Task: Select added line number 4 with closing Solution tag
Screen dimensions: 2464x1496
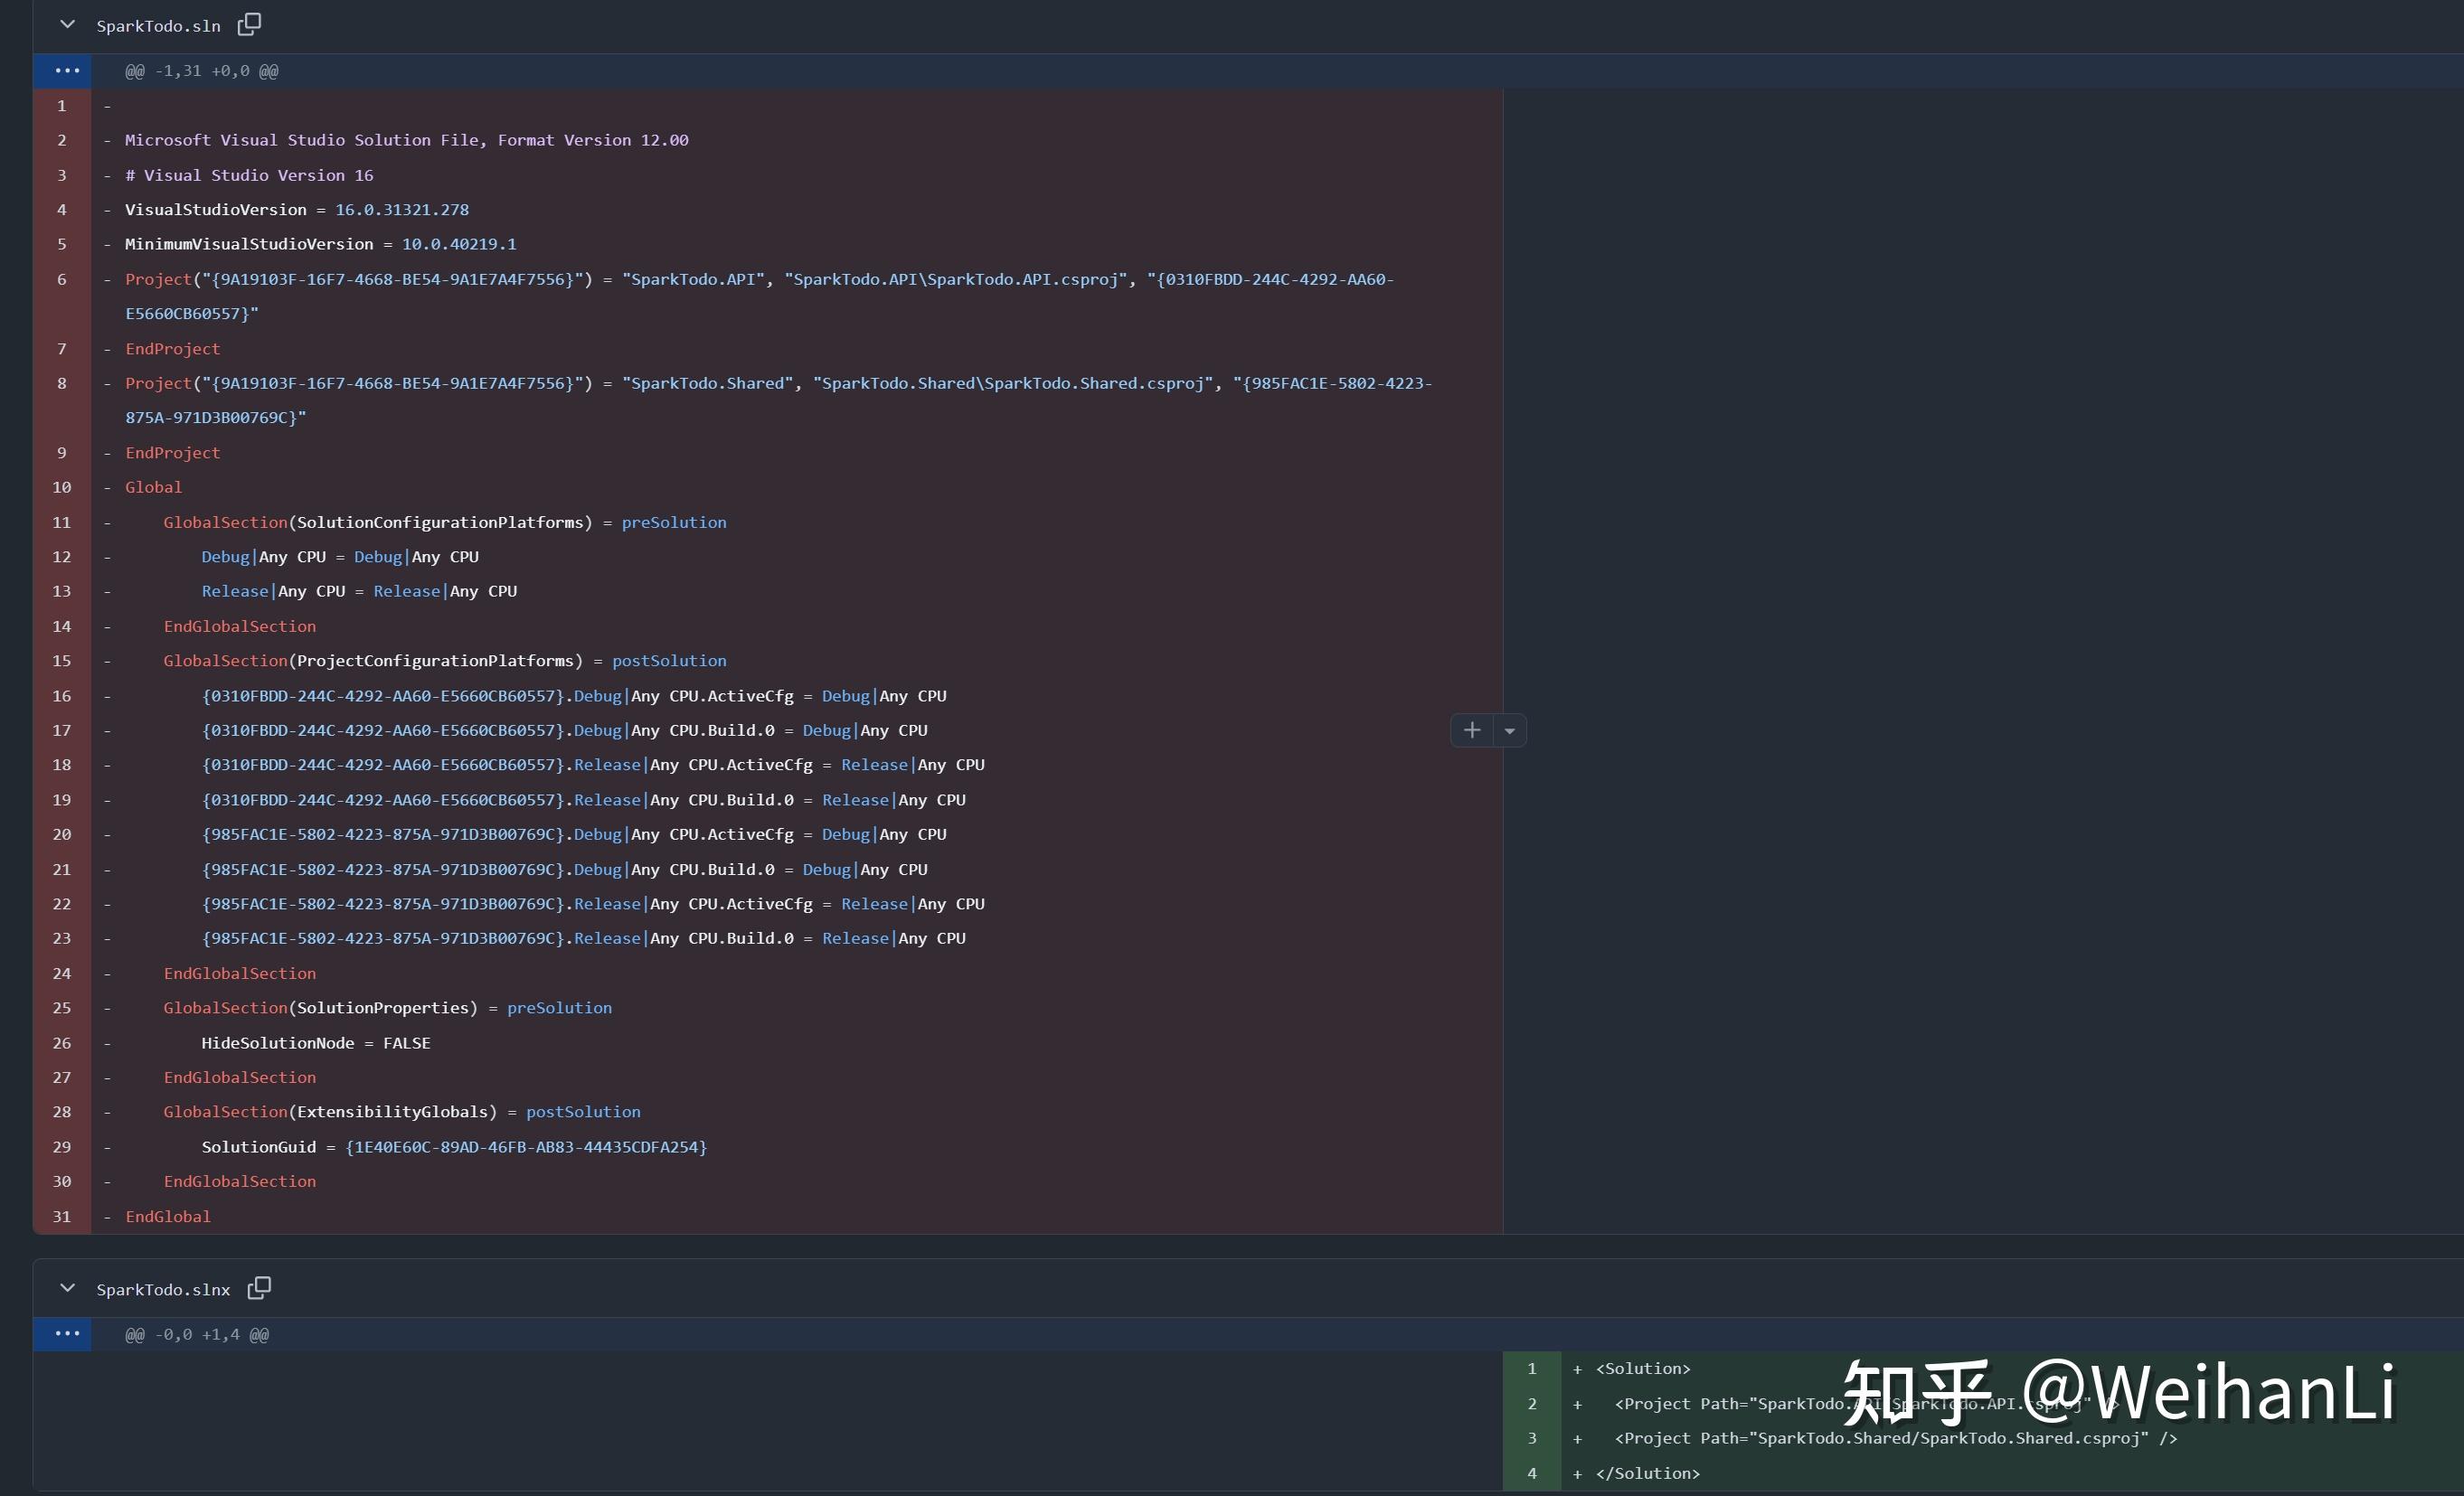Action: [x=1531, y=1474]
